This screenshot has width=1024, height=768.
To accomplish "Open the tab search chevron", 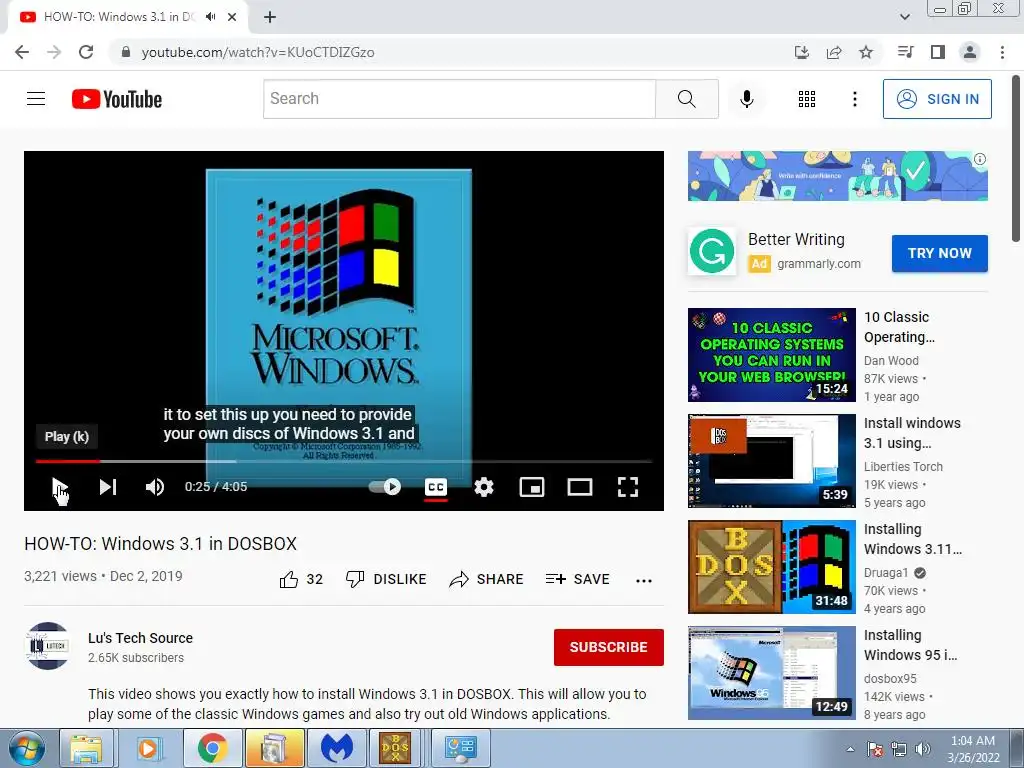I will click(904, 17).
